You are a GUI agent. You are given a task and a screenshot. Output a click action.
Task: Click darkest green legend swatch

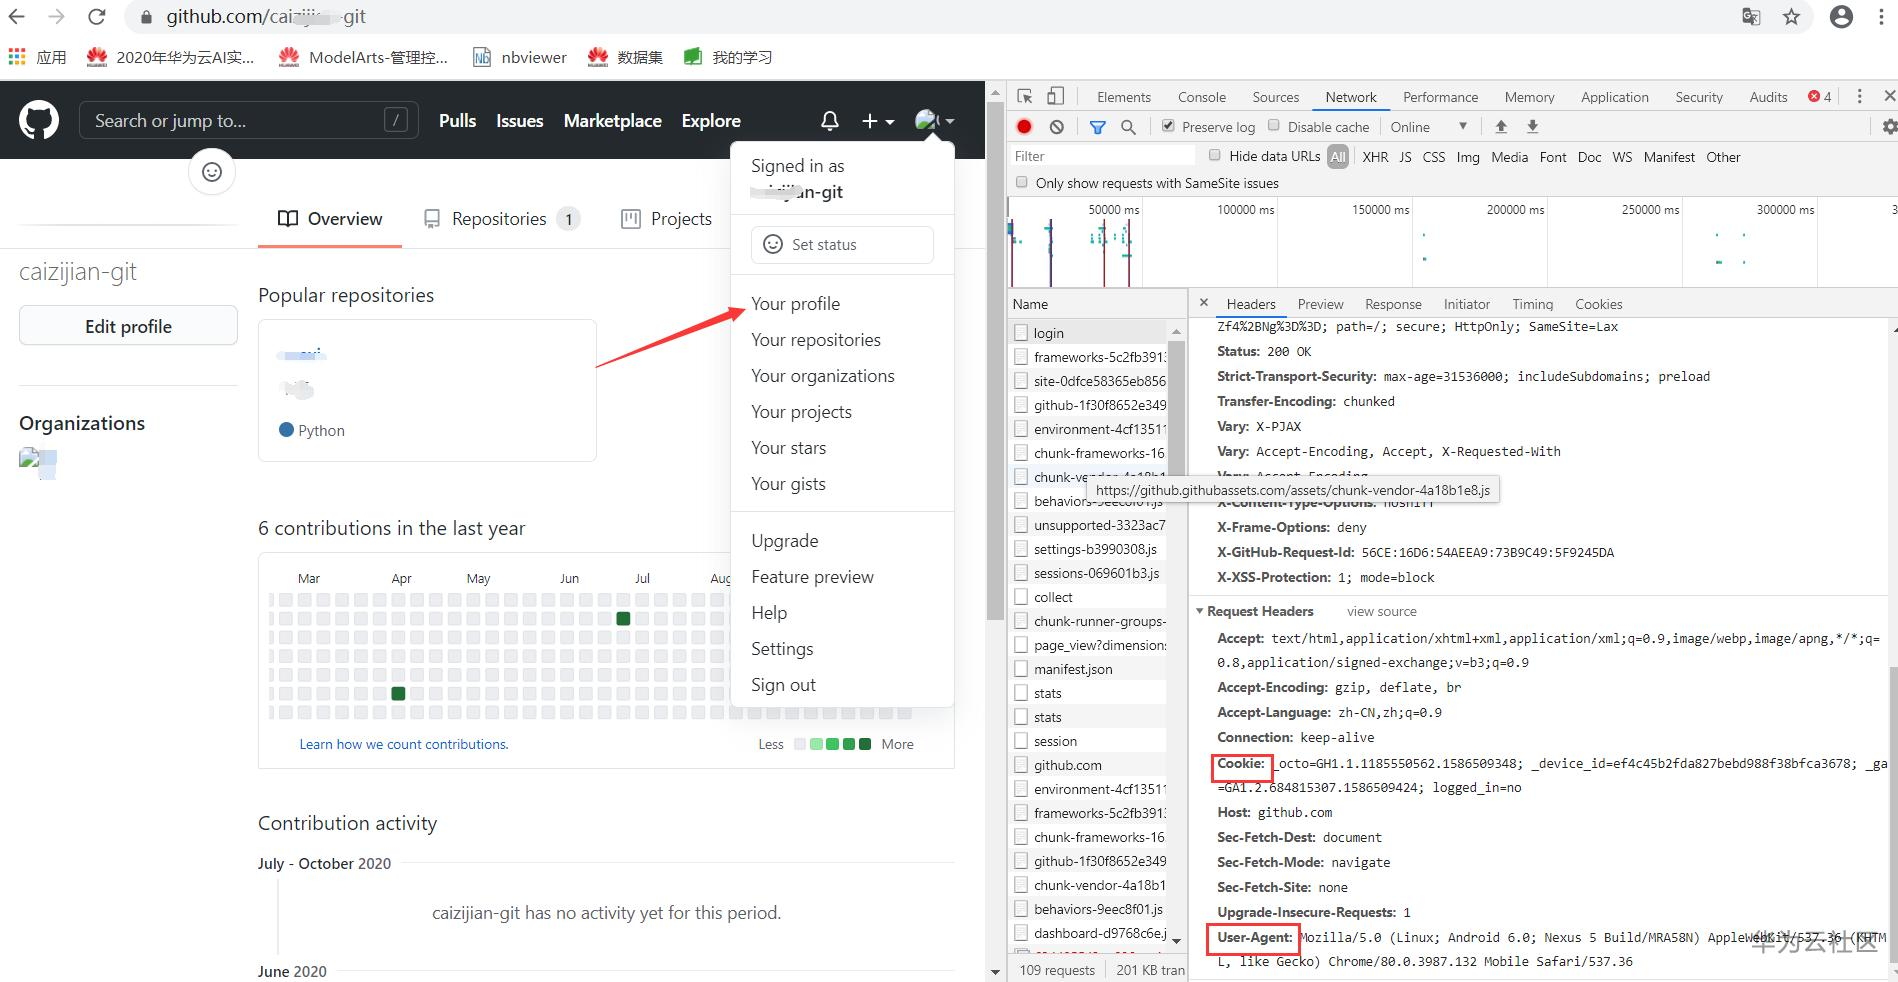click(865, 744)
